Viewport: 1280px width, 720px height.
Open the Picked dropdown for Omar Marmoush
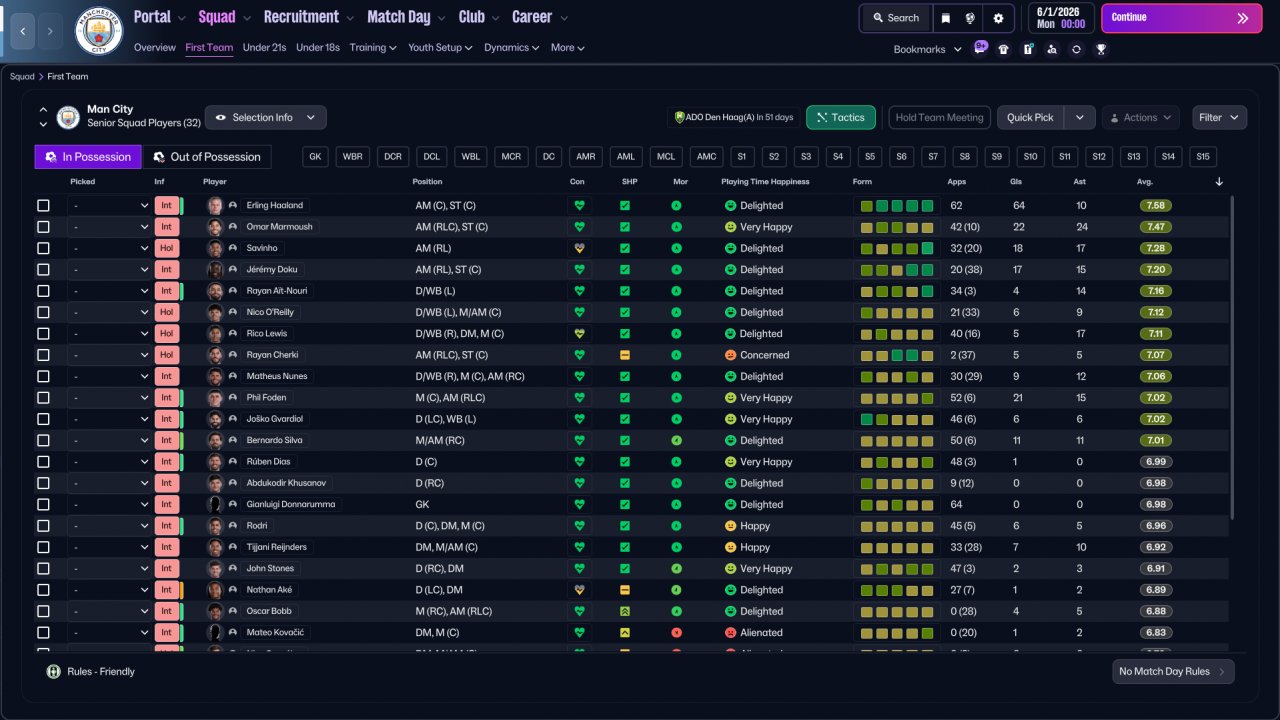[x=110, y=227]
